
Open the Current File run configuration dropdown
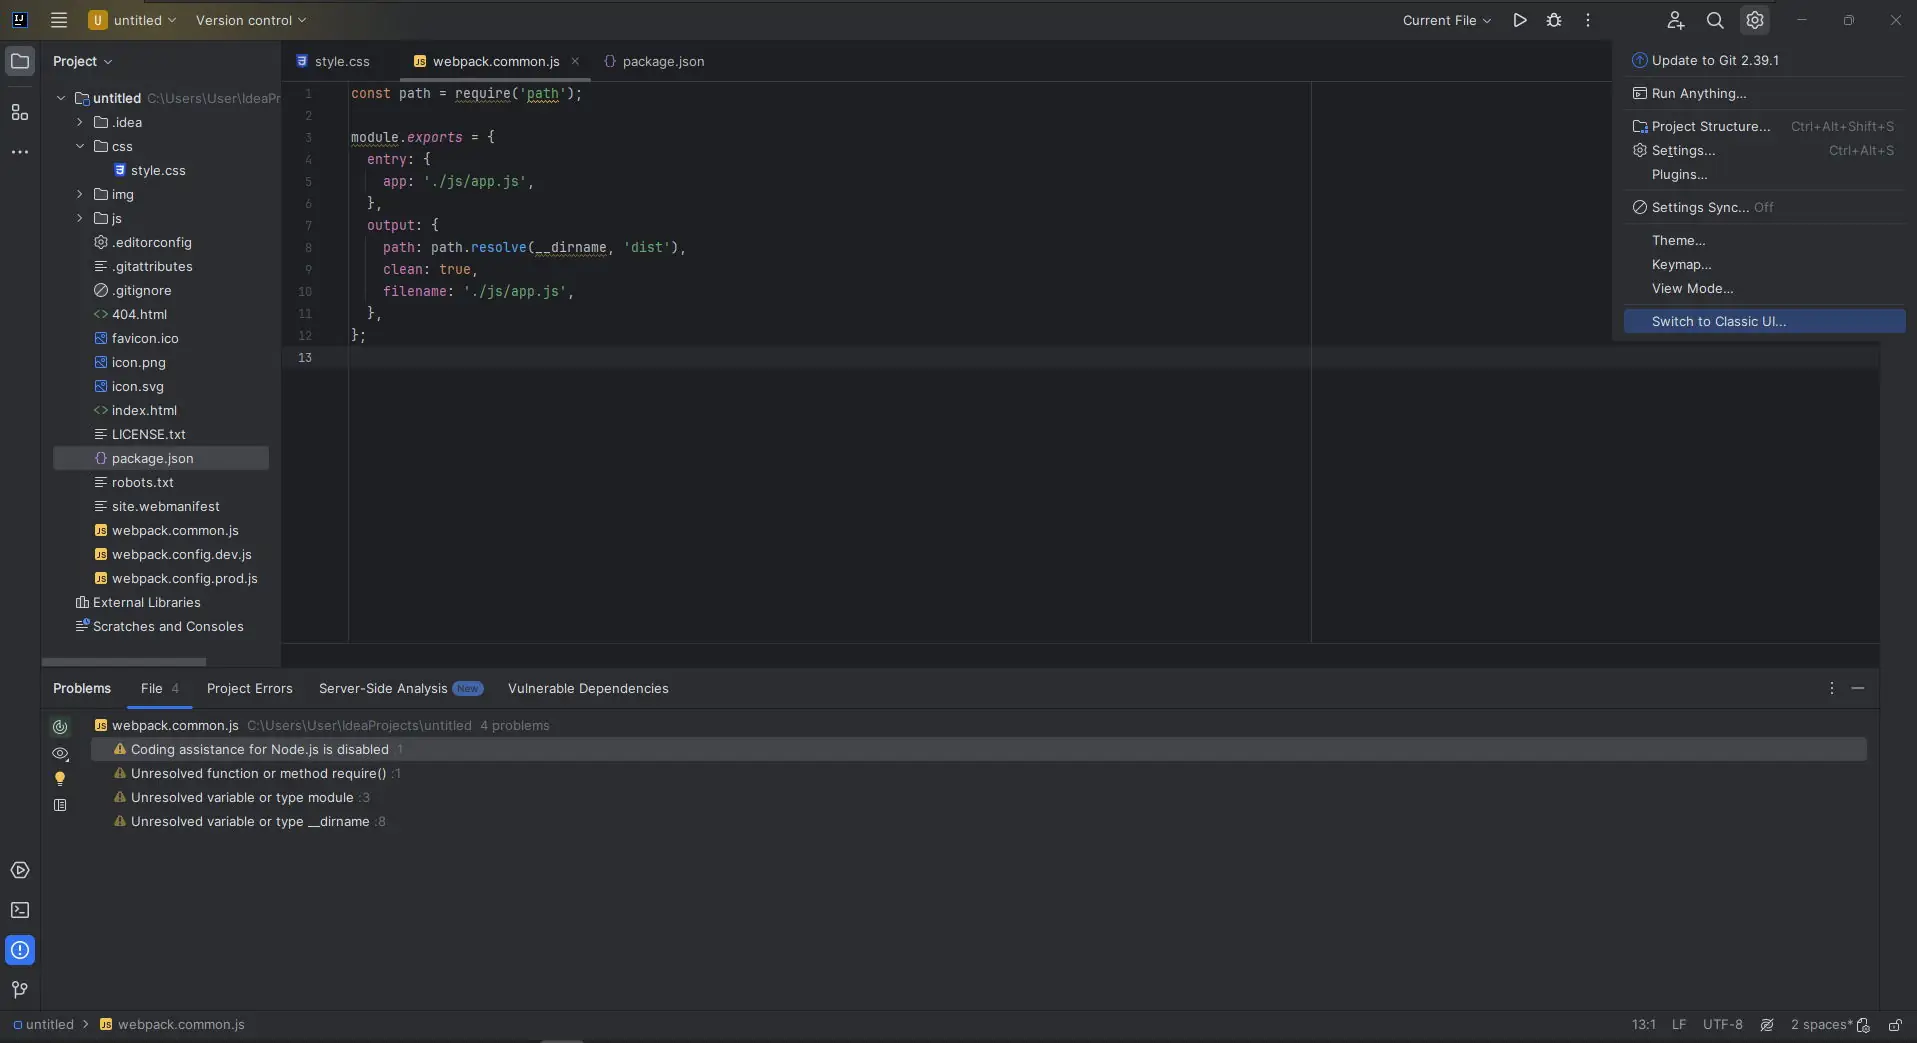tap(1446, 20)
